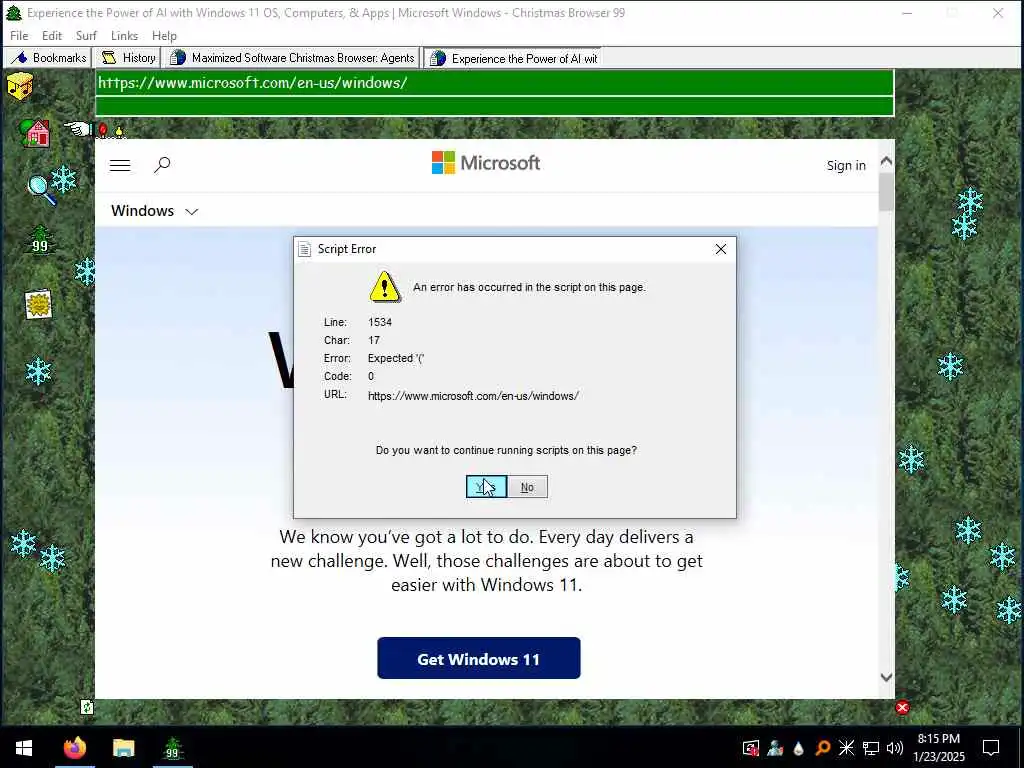Viewport: 1024px width, 768px height.
Task: Open the Edit menu
Action: [52, 35]
